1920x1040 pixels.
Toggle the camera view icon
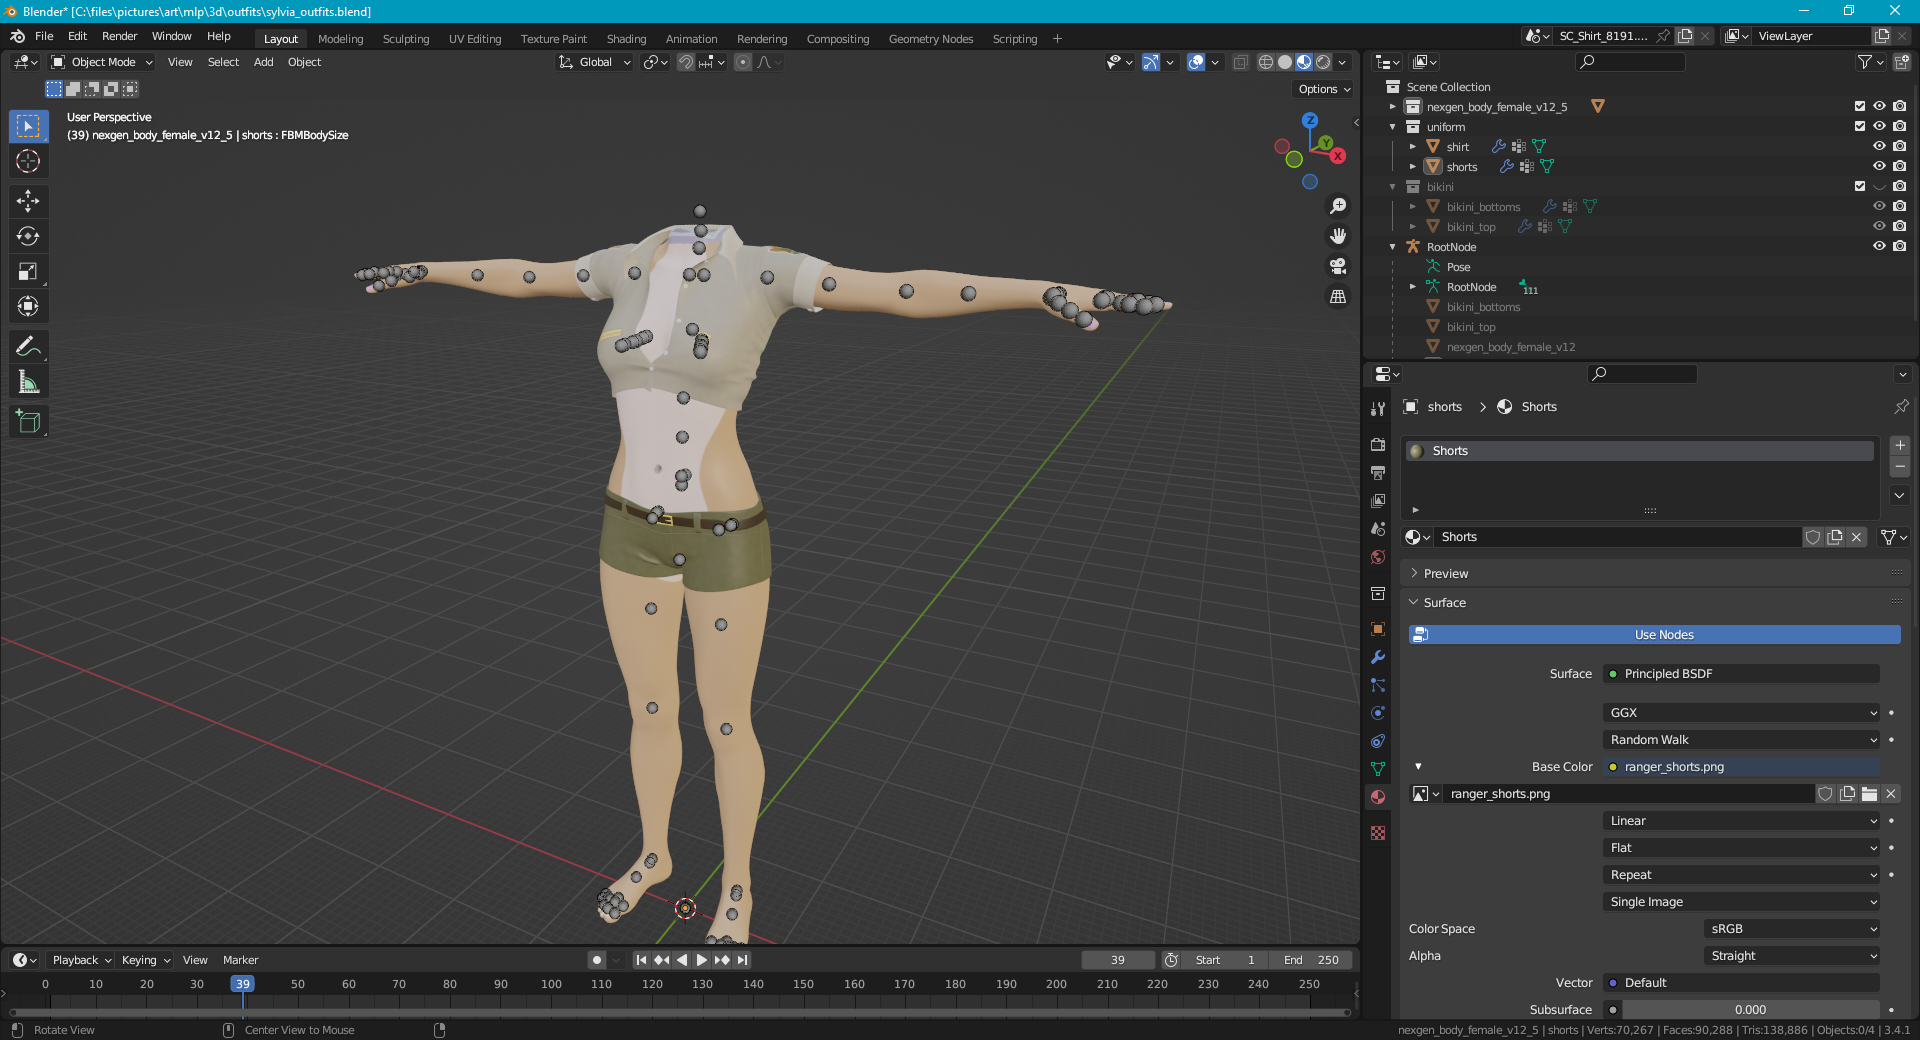[1337, 266]
